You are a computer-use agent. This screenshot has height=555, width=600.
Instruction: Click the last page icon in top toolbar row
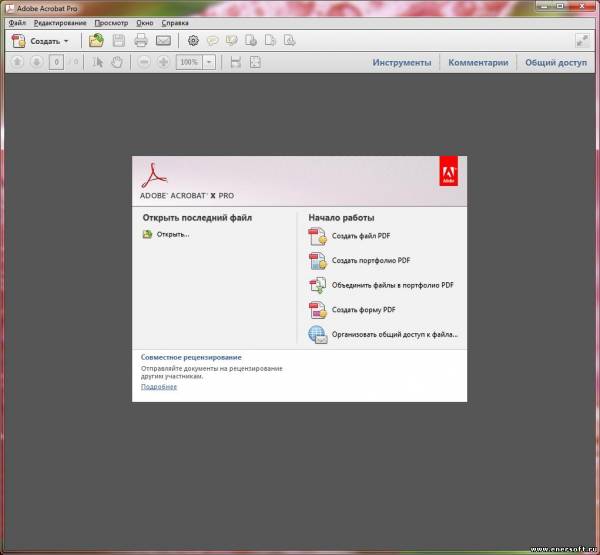coord(289,41)
